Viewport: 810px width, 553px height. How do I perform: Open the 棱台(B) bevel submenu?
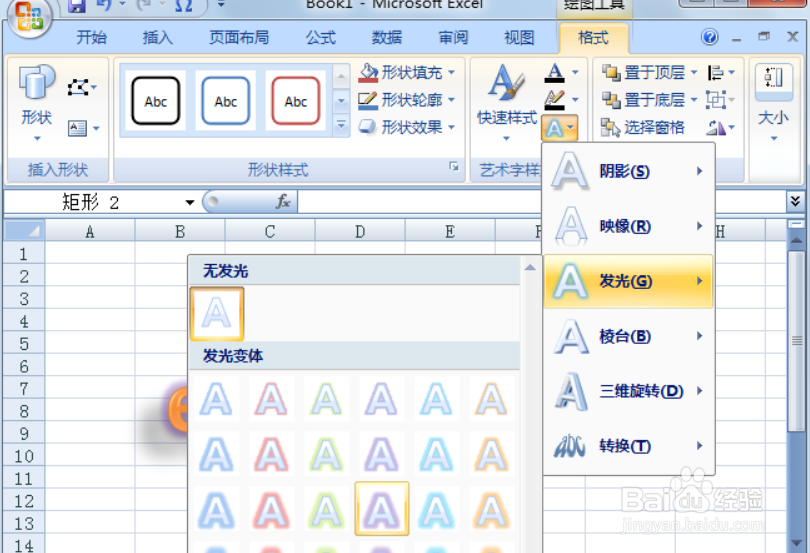[x=628, y=336]
